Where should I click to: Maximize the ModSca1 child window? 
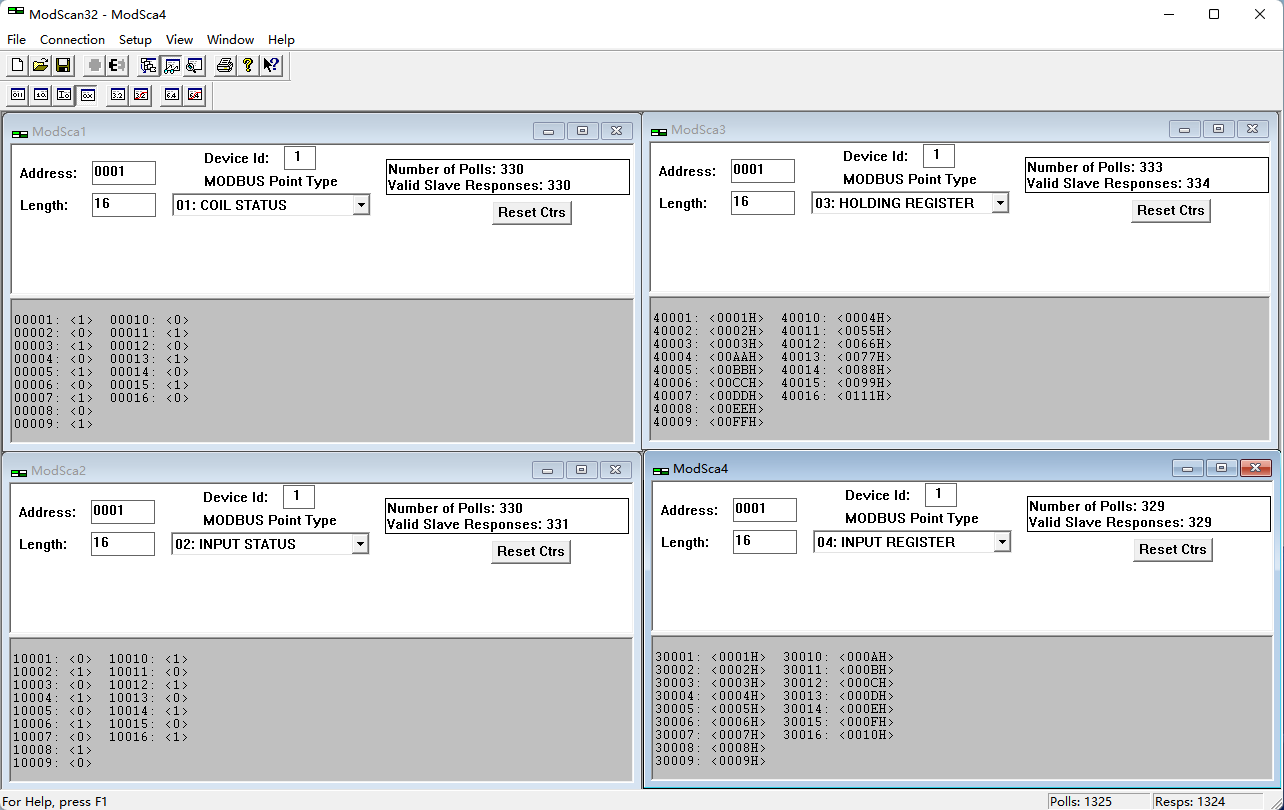tap(583, 131)
